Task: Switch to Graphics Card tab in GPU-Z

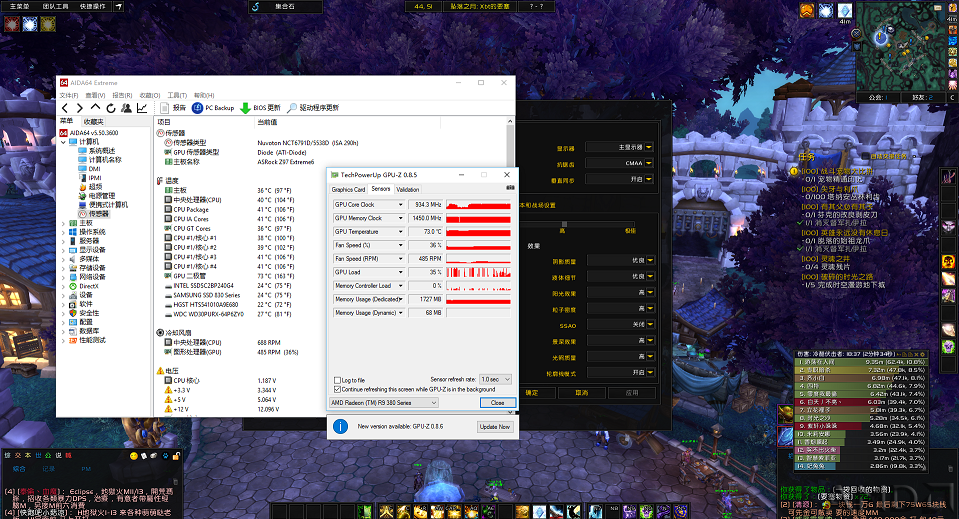Action: point(348,190)
